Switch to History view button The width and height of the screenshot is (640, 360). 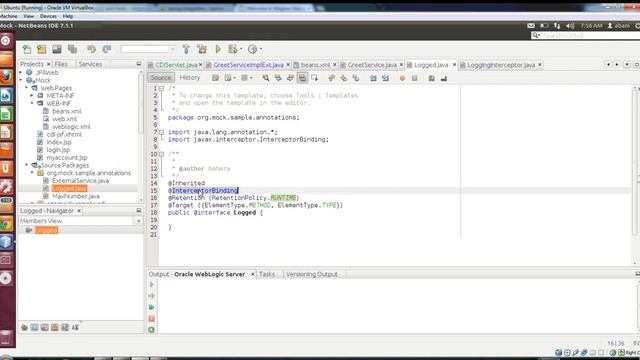[190, 78]
